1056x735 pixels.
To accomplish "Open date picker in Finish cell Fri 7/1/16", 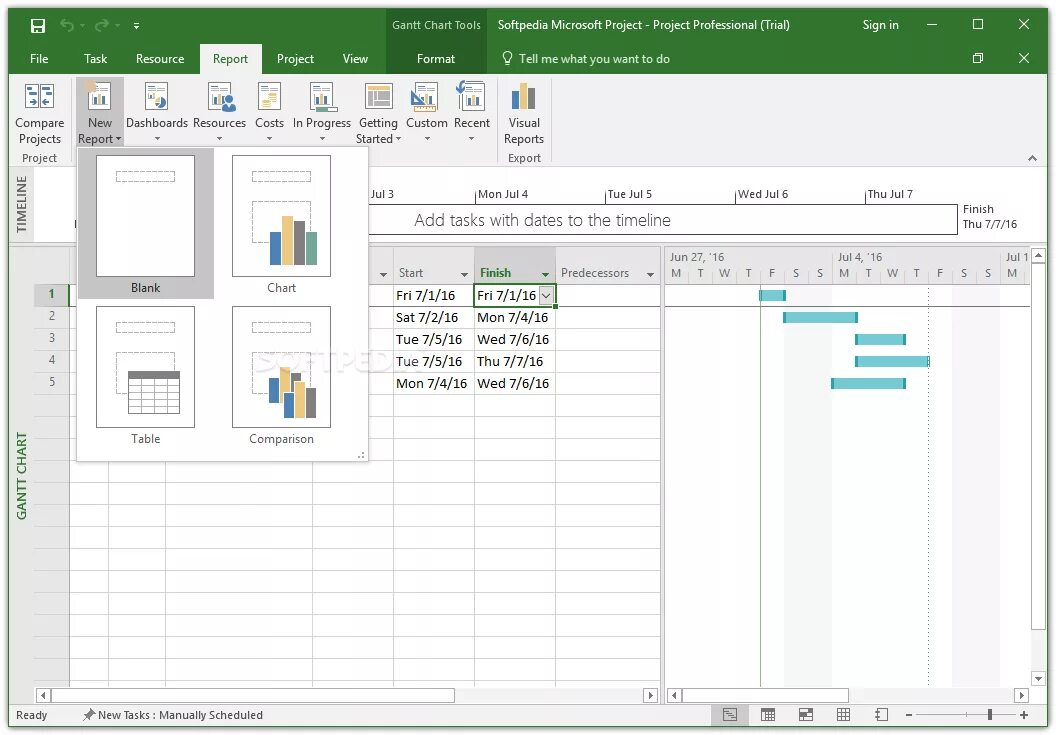I will [546, 295].
